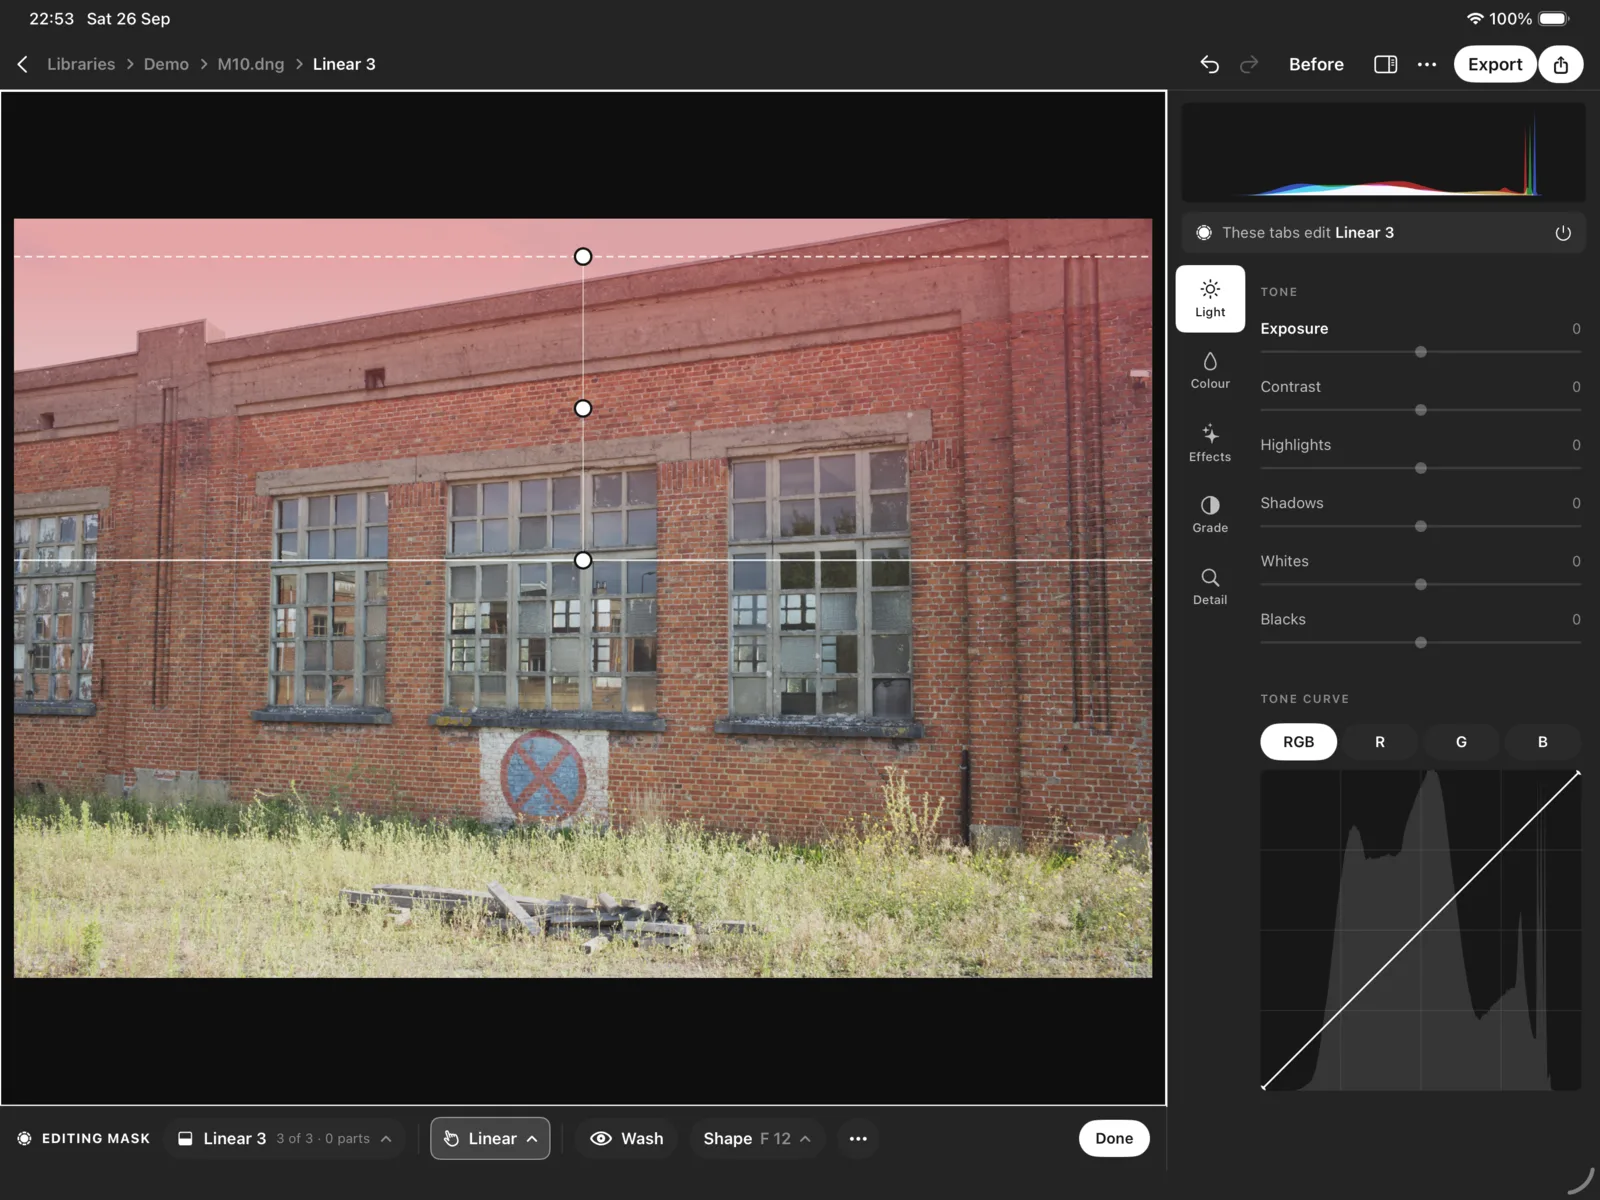This screenshot has height=1200, width=1600.
Task: Click the Contrast slider handle
Action: pyautogui.click(x=1420, y=410)
